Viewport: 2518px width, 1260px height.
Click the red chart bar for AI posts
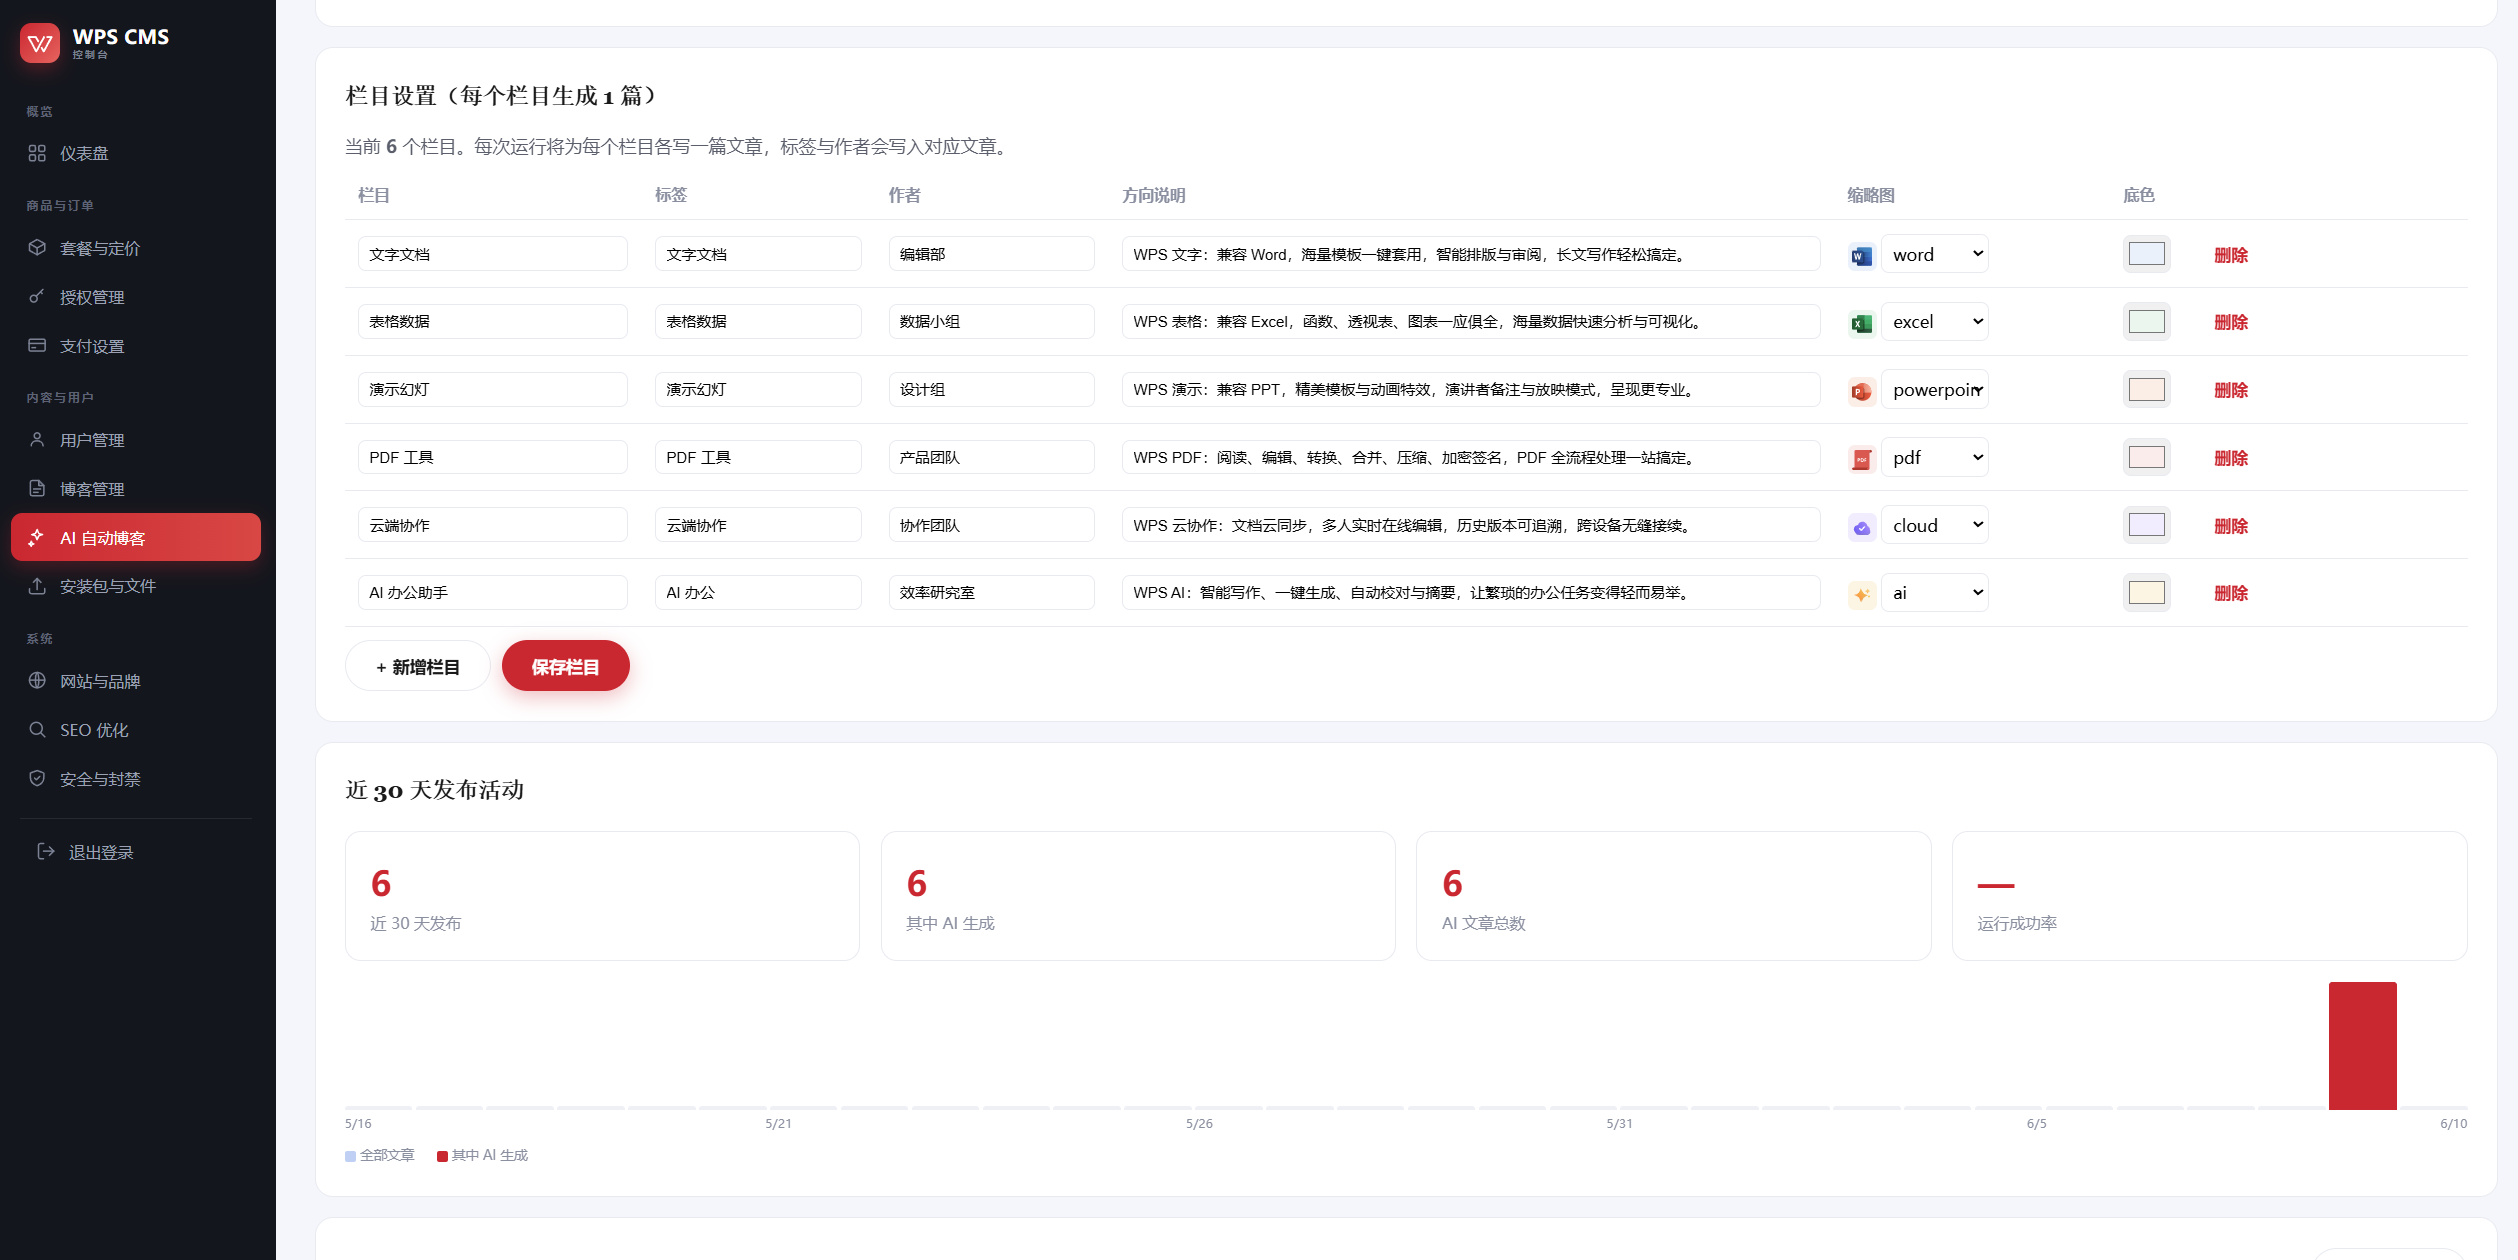coord(2362,1045)
